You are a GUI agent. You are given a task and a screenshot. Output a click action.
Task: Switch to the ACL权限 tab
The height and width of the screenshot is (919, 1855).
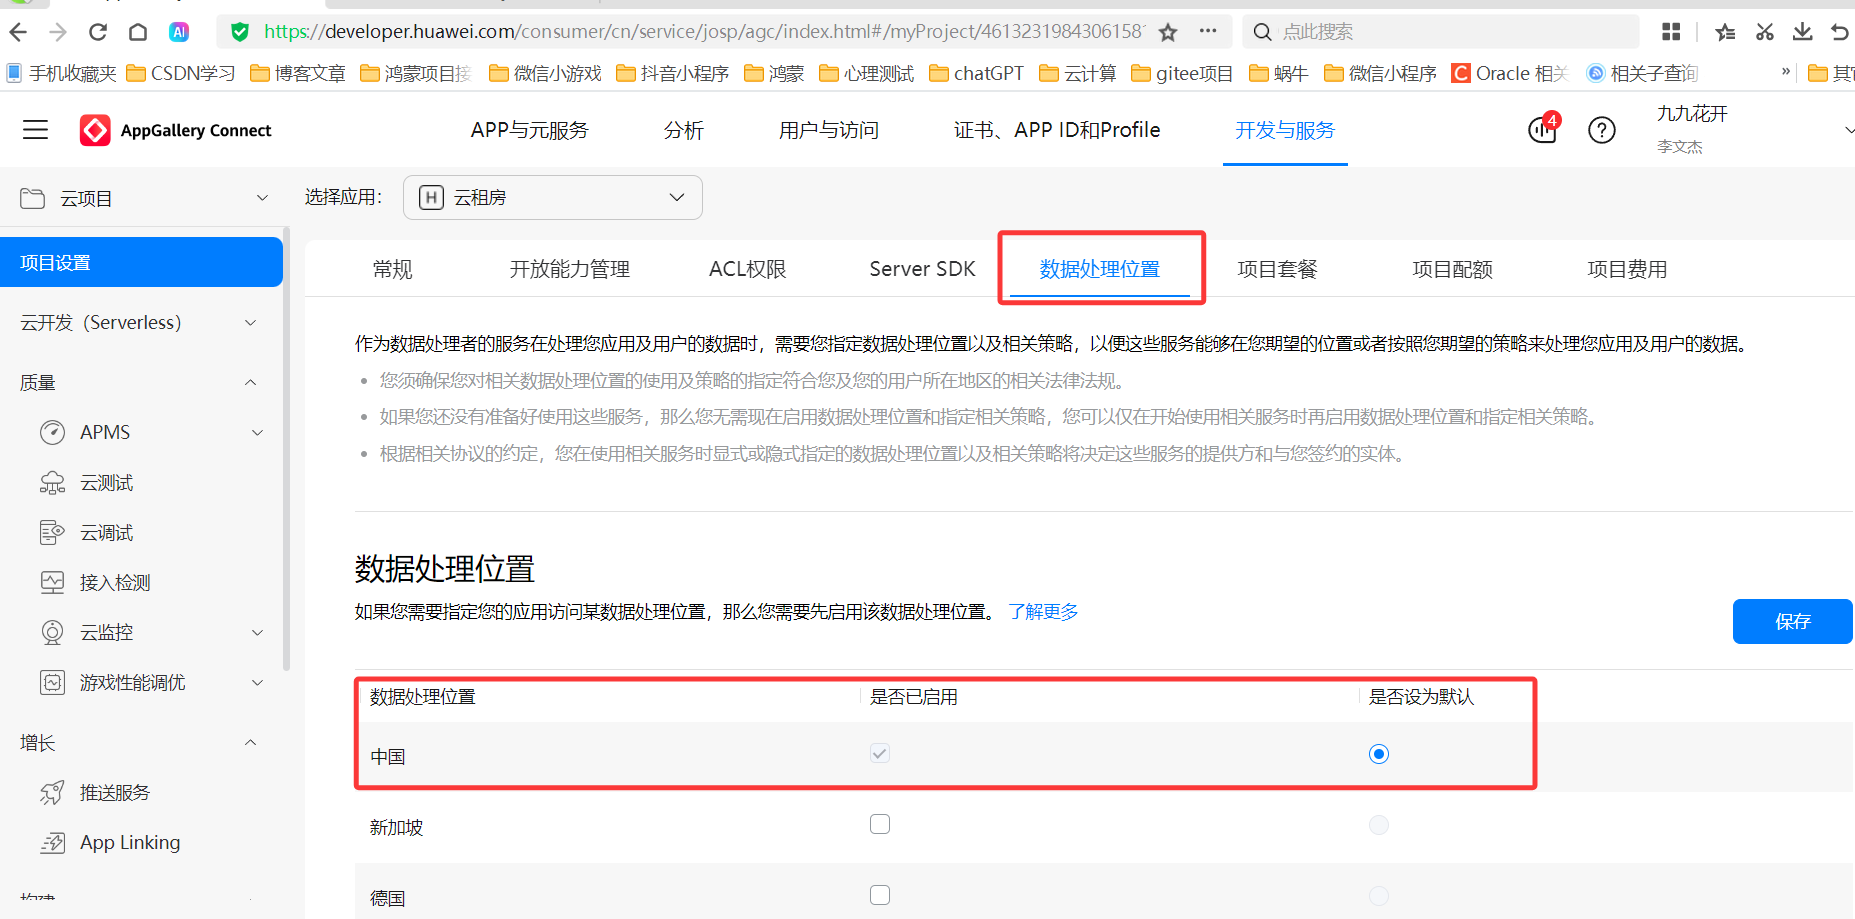(748, 269)
